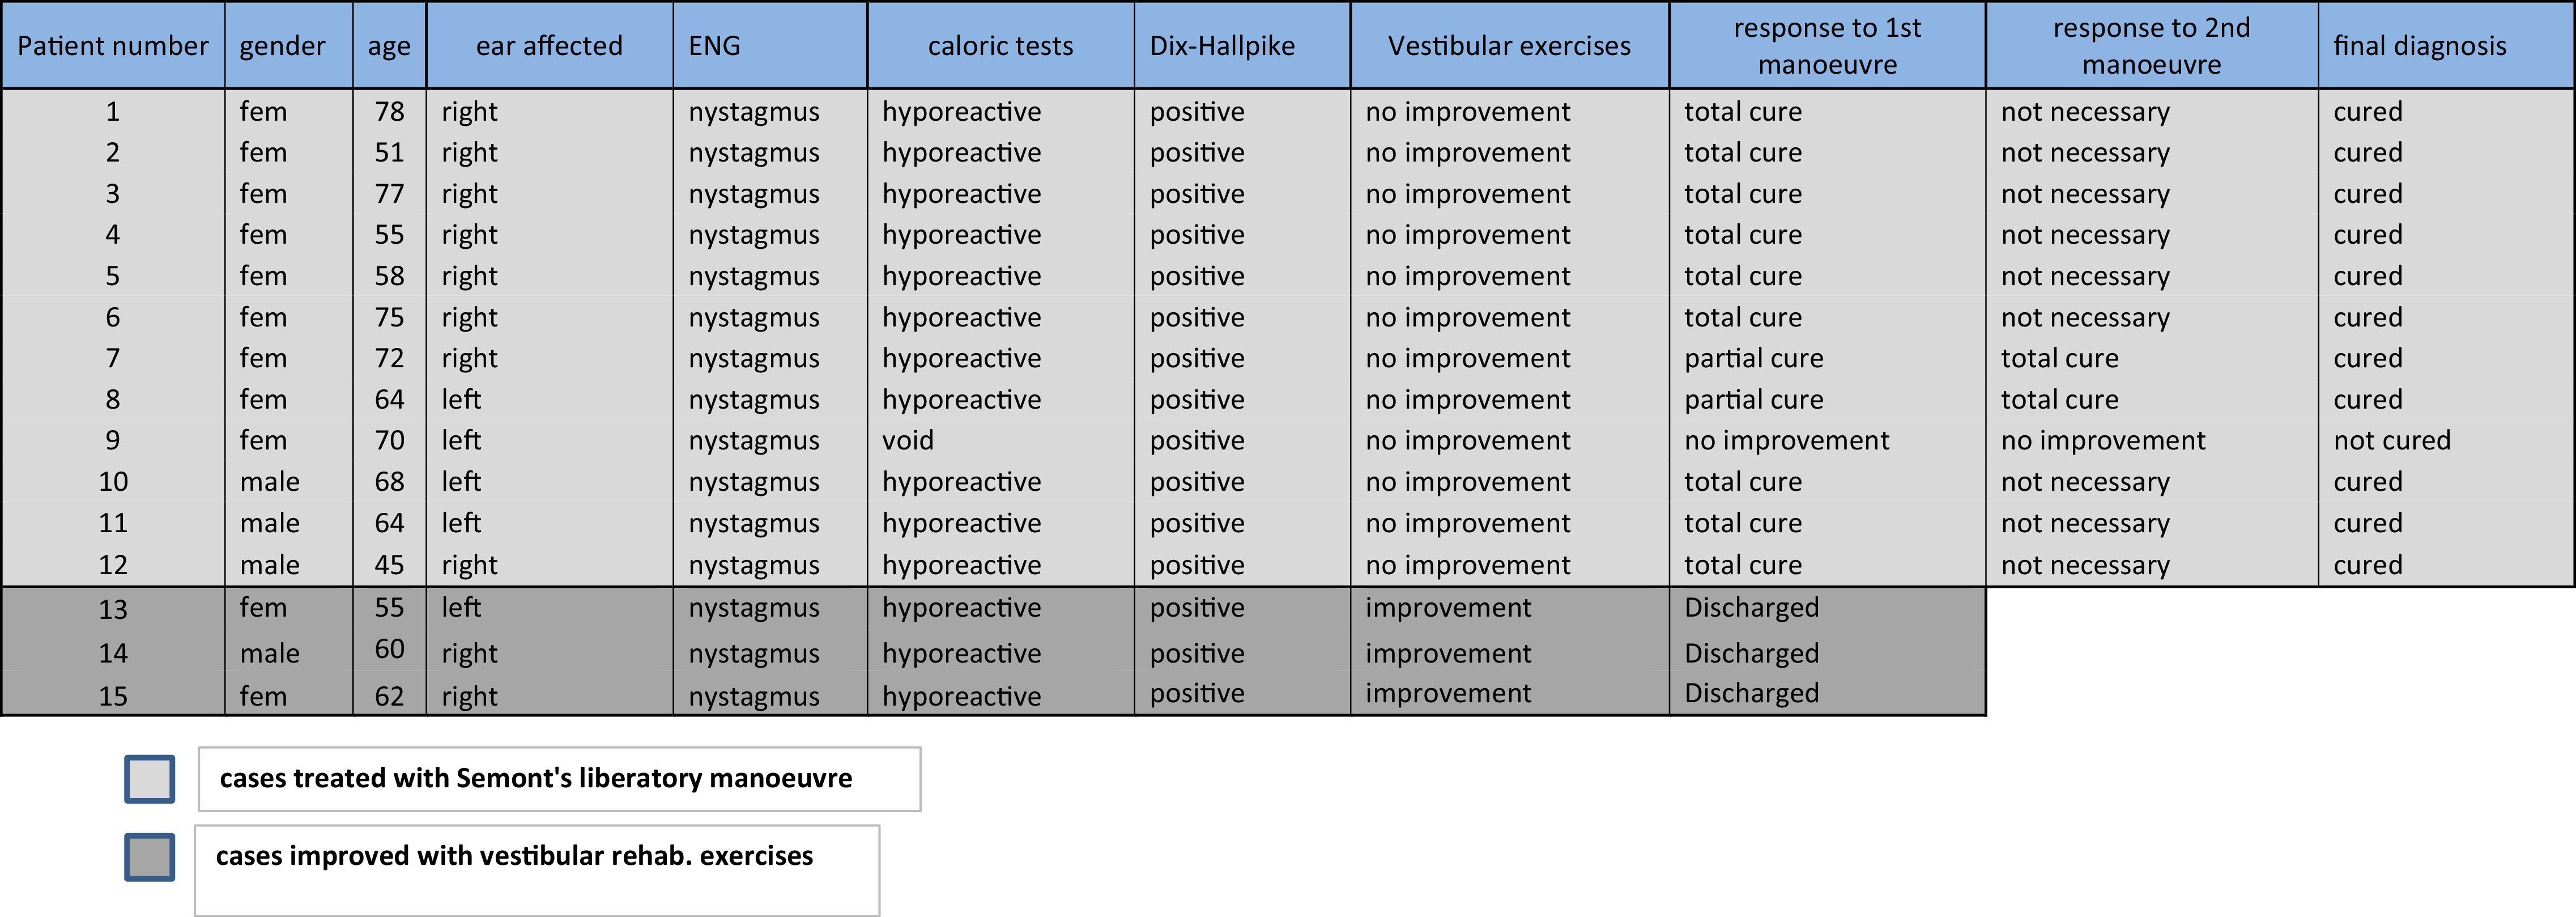
Task: Click the 'caloric tests' column header
Action: coord(1000,46)
